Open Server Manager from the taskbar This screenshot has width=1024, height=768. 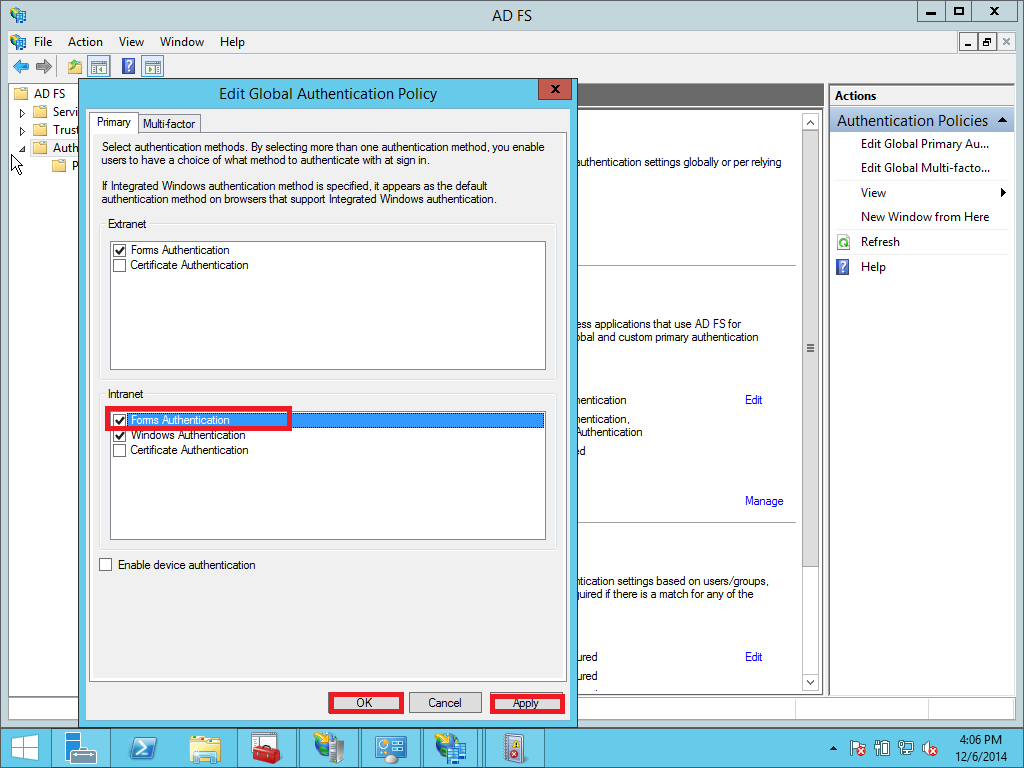tap(81, 747)
